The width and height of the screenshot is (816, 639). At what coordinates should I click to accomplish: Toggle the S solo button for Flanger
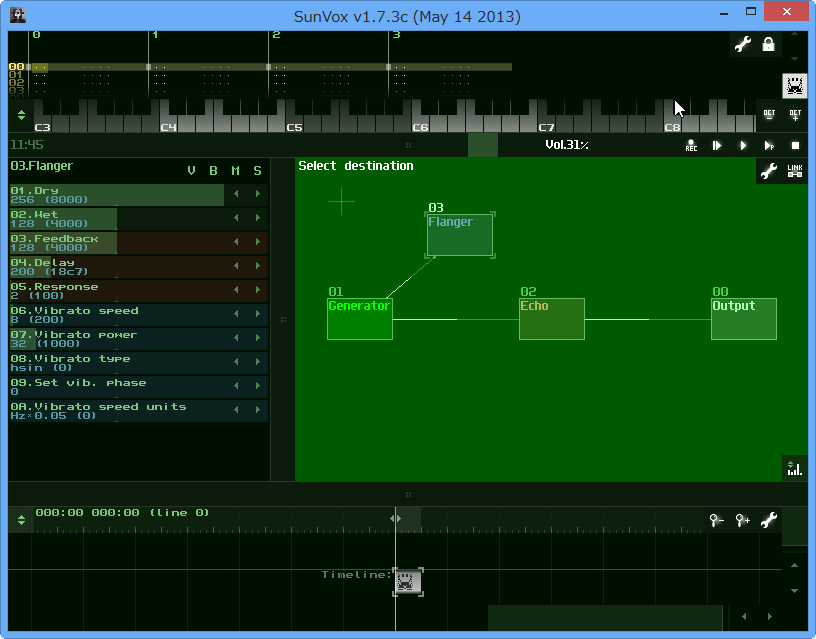point(257,171)
